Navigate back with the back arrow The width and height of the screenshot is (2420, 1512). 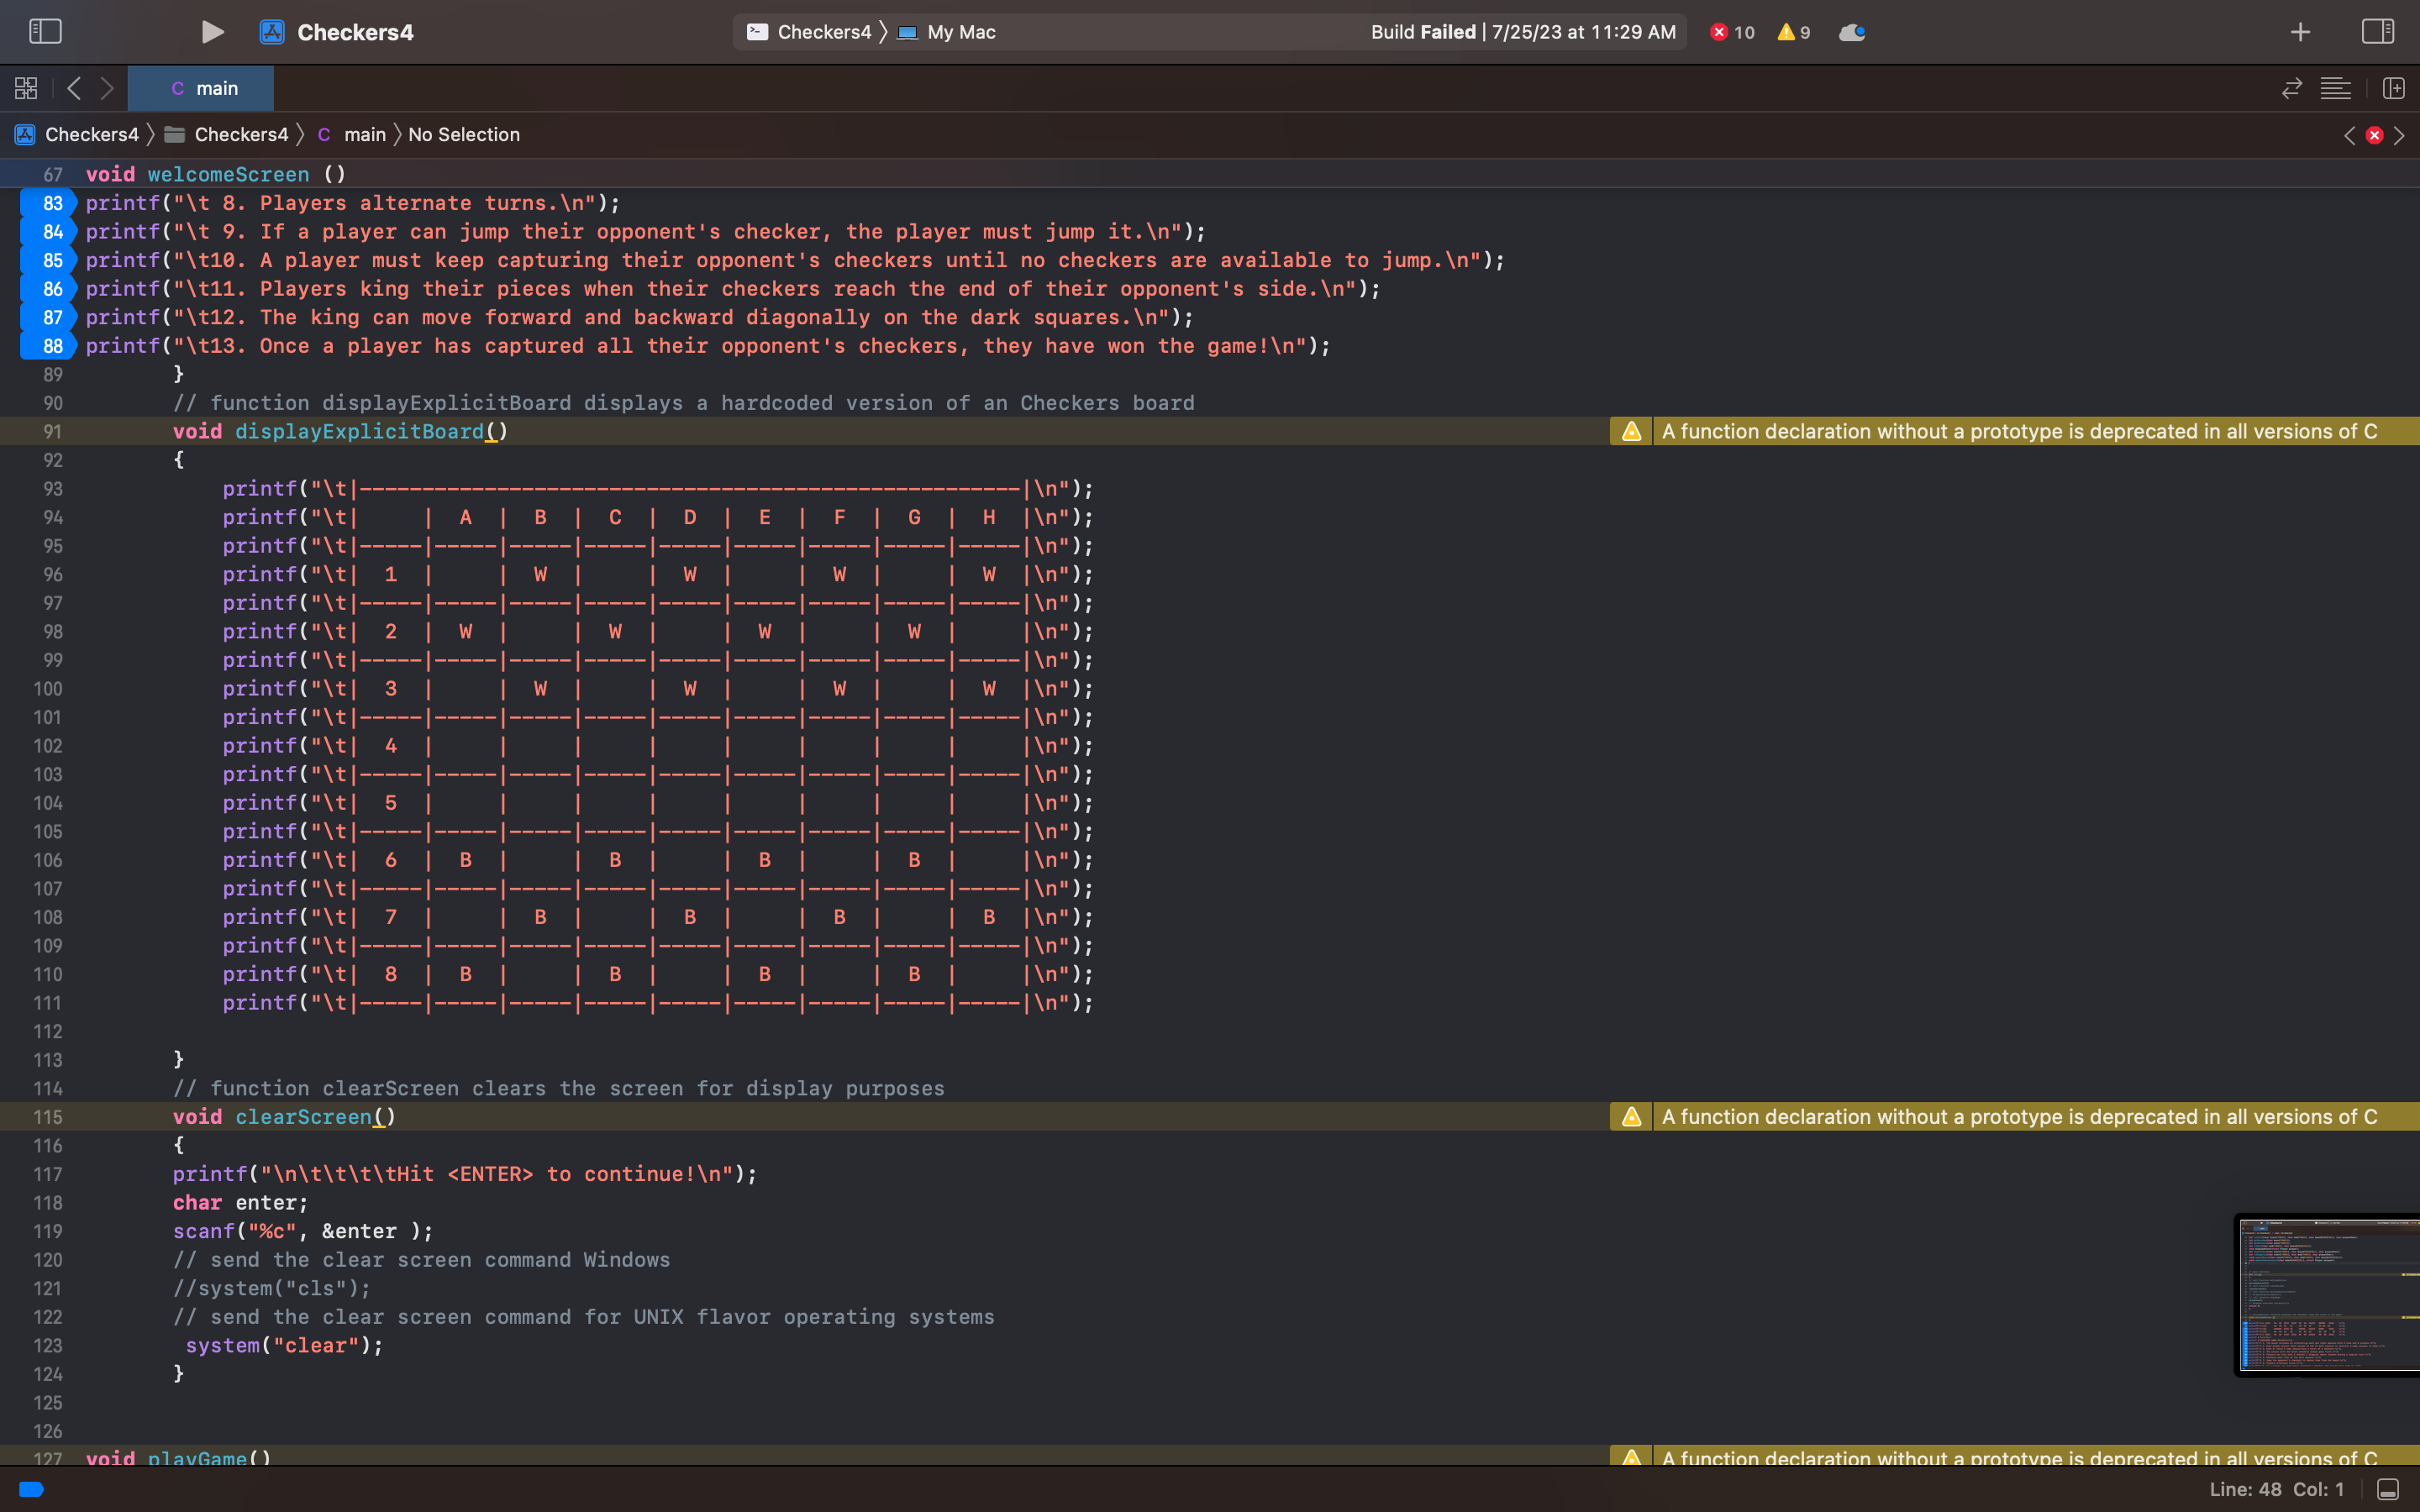point(73,88)
